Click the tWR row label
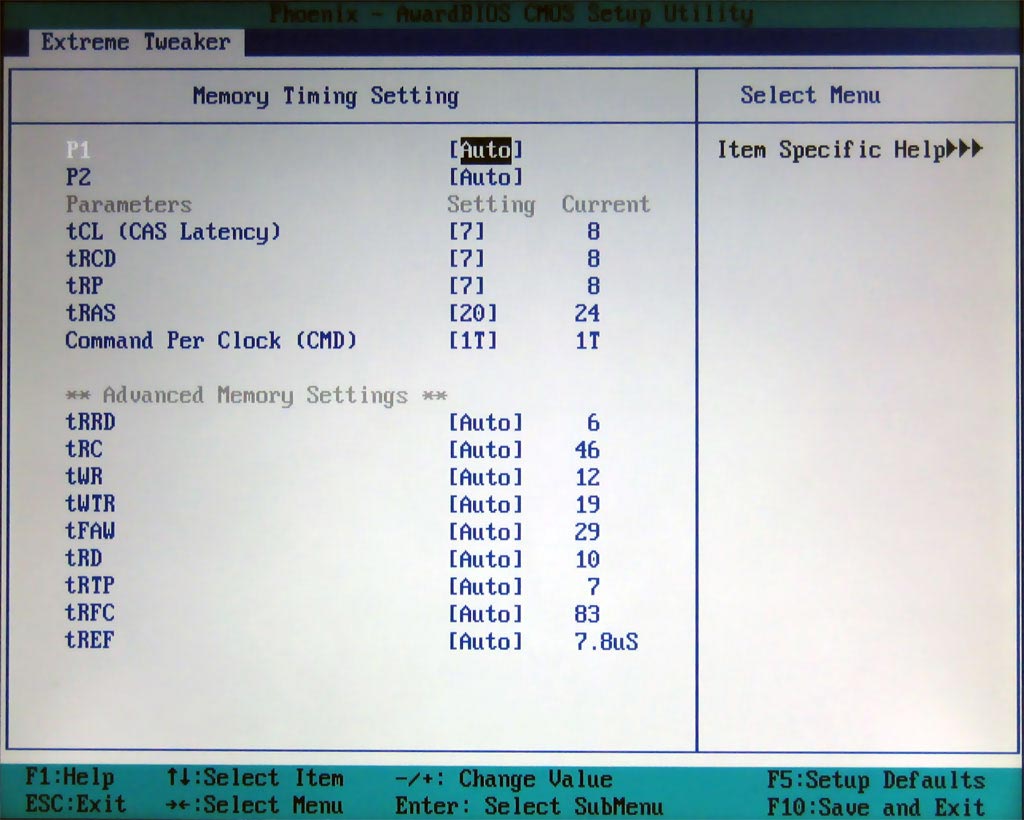1024x820 pixels. pyautogui.click(x=84, y=477)
